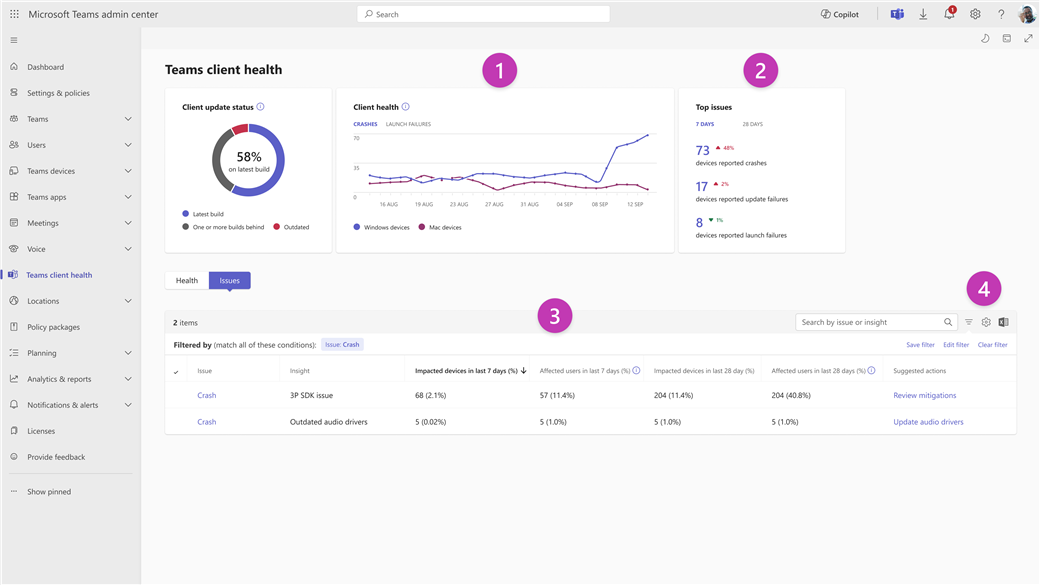Select the 28 DAYS top issues tab
1040x585 pixels.
click(x=752, y=124)
